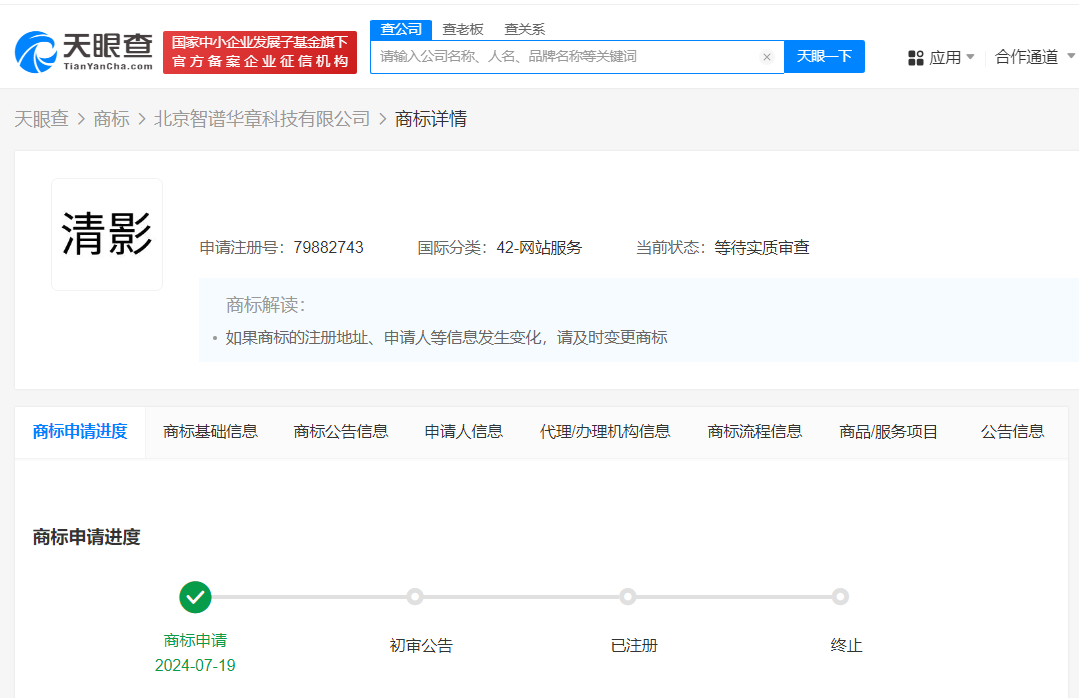Click the grid icon beside 应用

coord(916,57)
